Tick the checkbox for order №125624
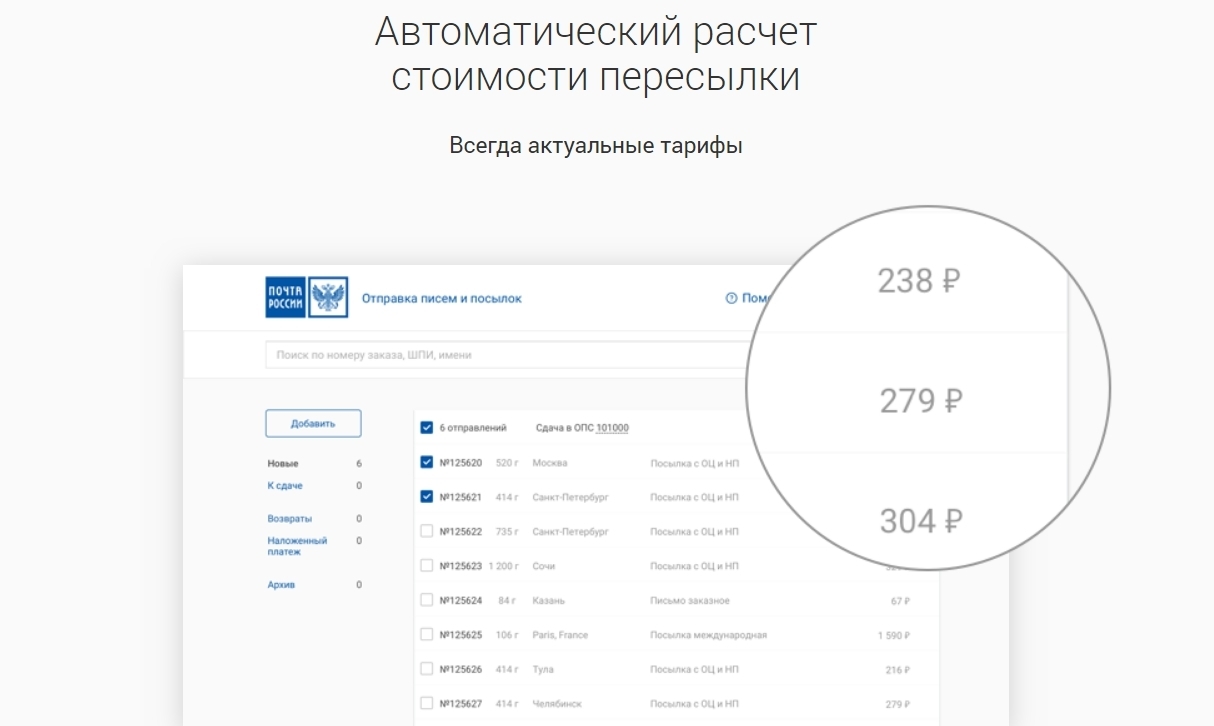This screenshot has width=1214, height=726. pos(427,600)
